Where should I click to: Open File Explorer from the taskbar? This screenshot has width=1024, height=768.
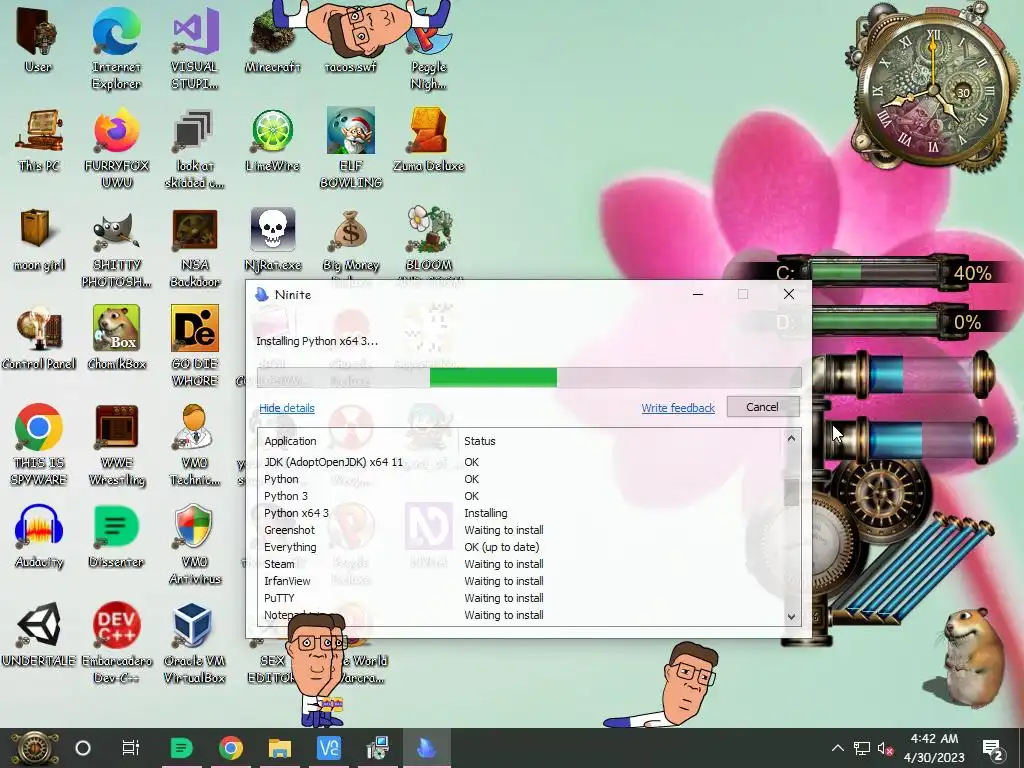280,748
